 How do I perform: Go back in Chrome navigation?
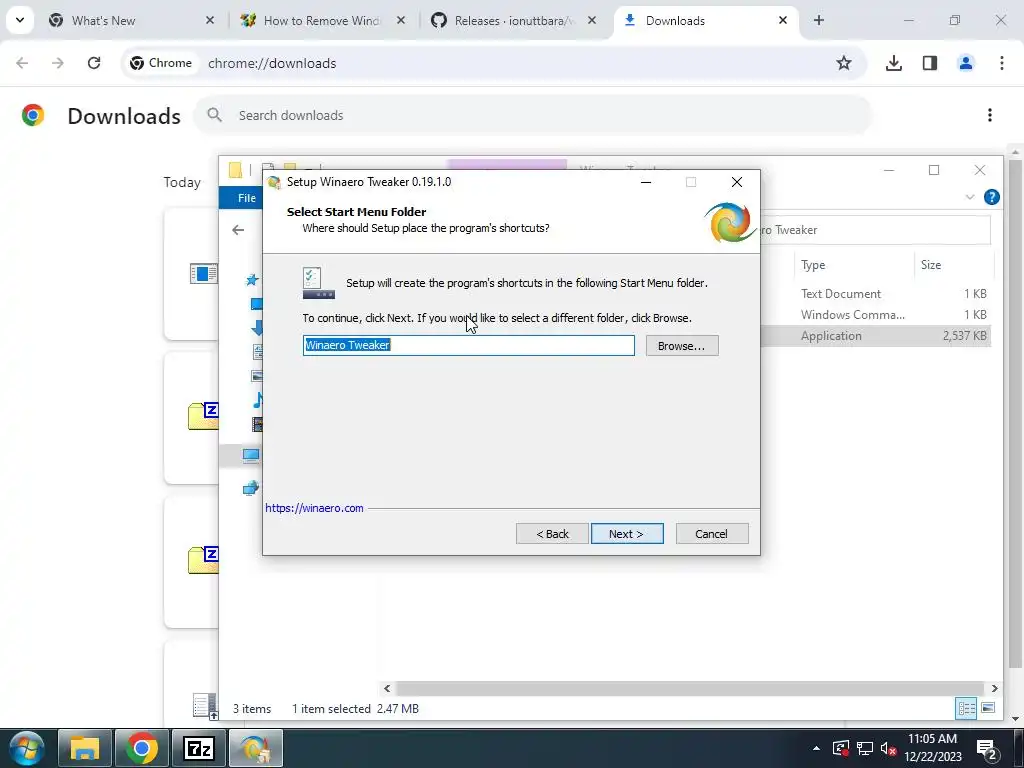[22, 63]
